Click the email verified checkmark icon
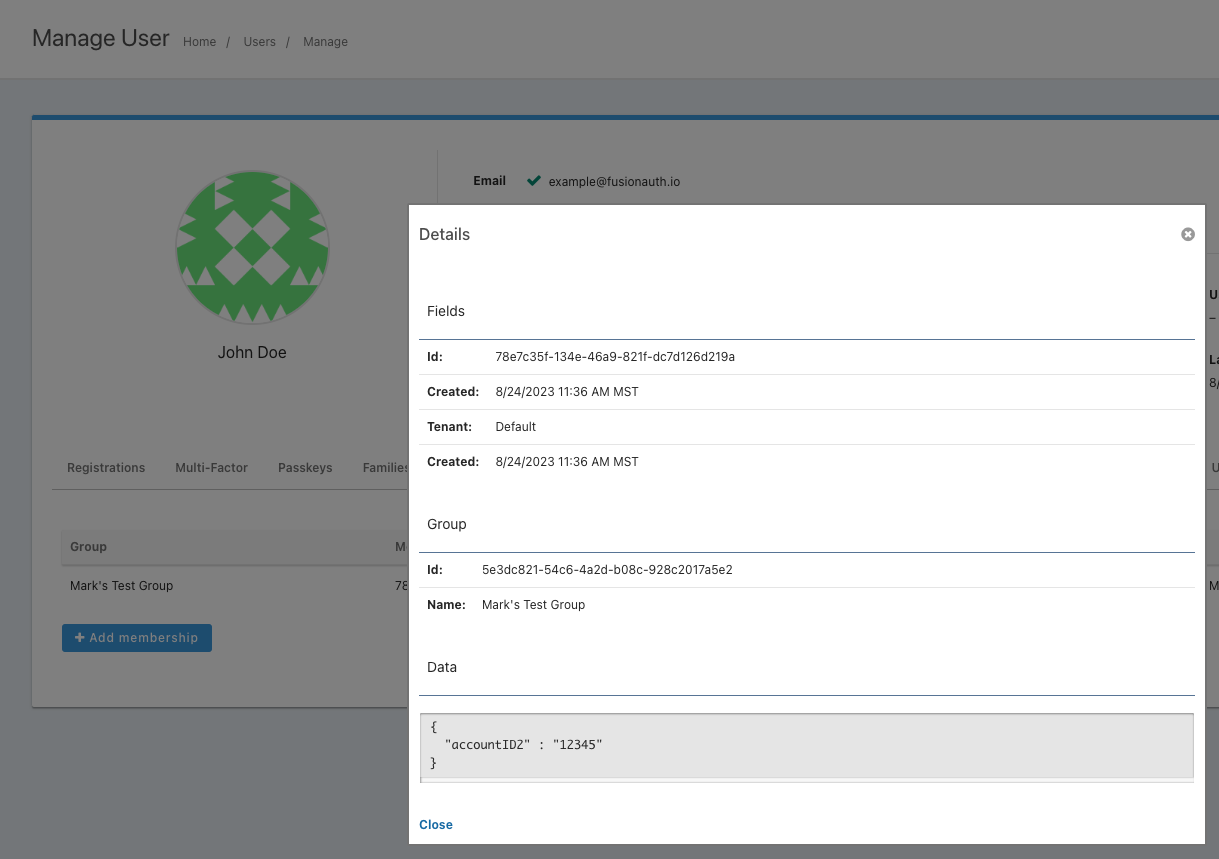The image size is (1219, 859). pyautogui.click(x=534, y=181)
